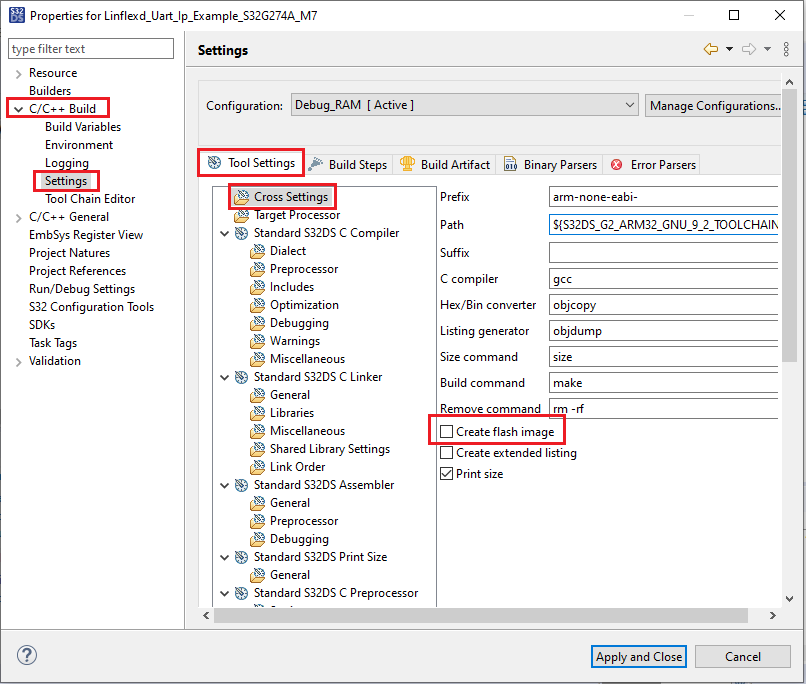806x684 pixels.
Task: Click the Build command field
Action: point(663,383)
